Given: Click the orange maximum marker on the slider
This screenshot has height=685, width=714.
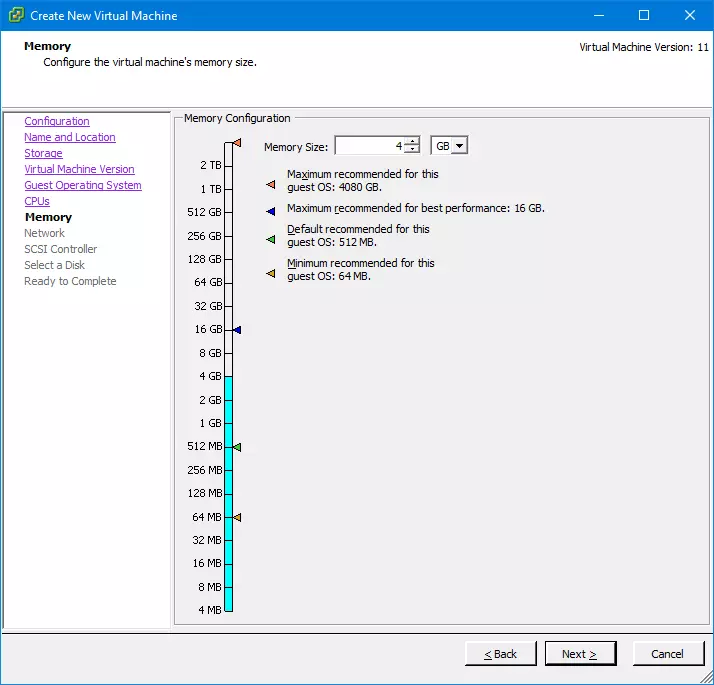Looking at the screenshot, I should point(237,143).
